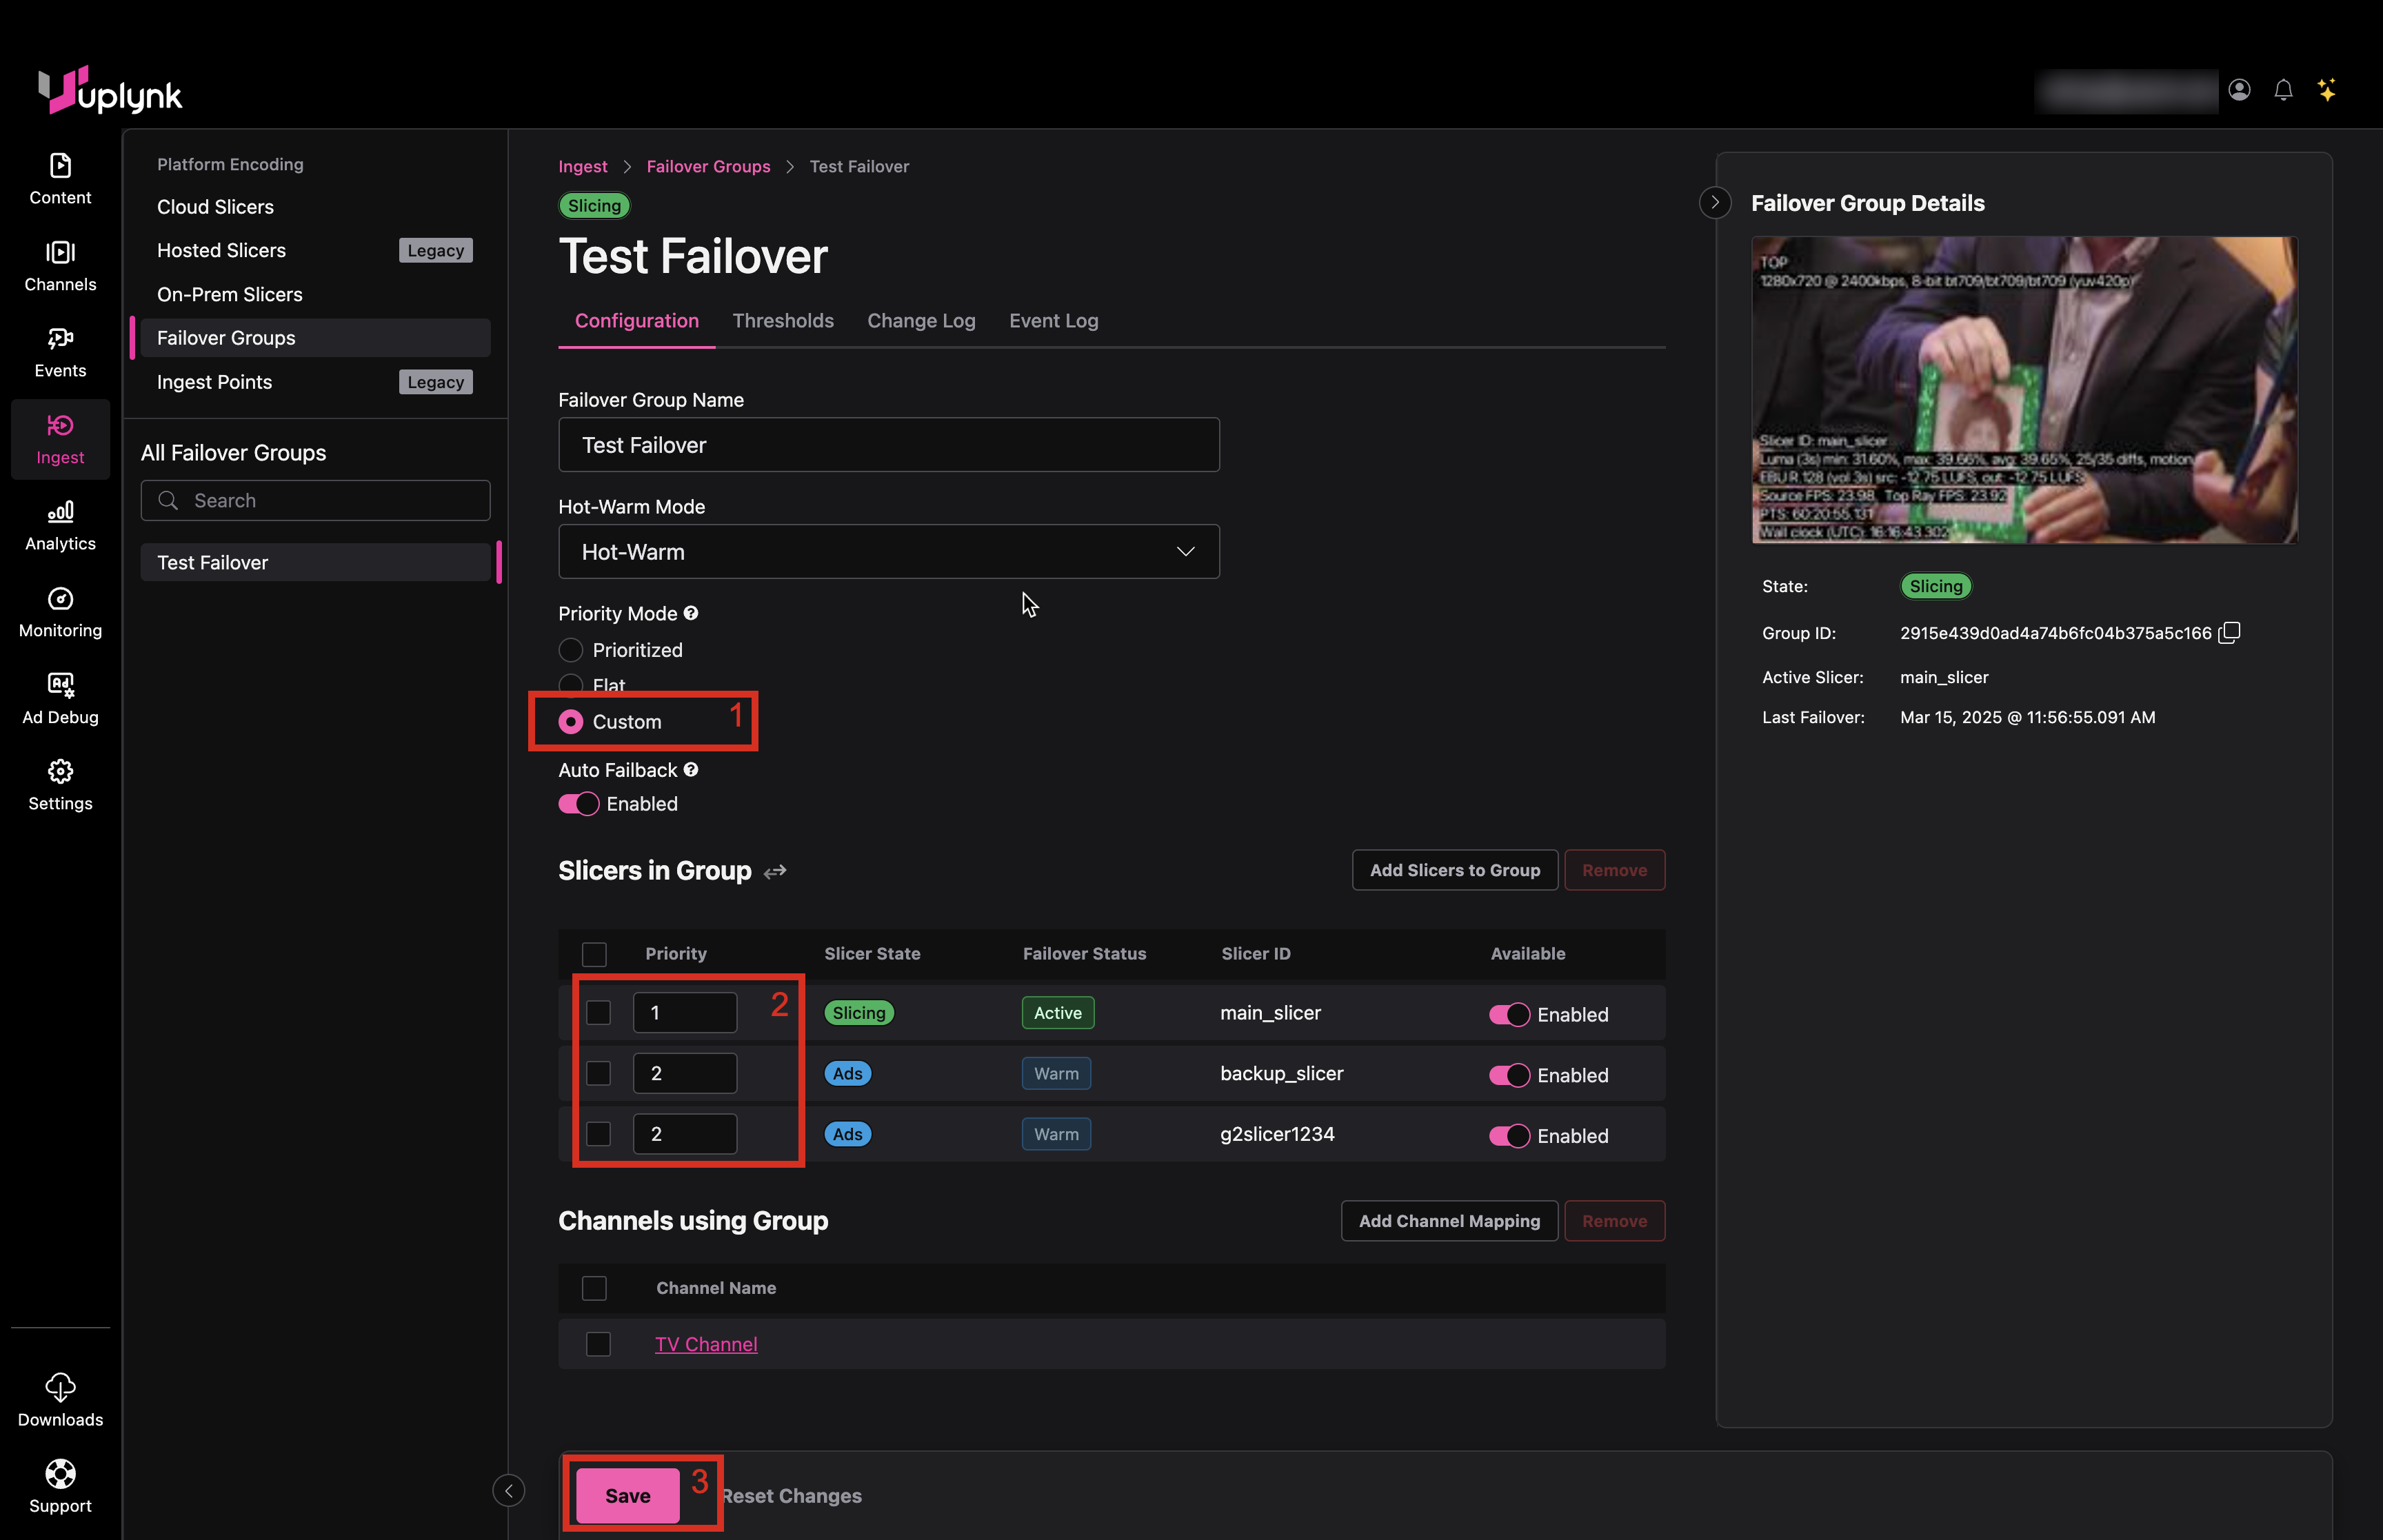This screenshot has width=2383, height=1540.
Task: Open the Content section icon
Action: point(60,165)
